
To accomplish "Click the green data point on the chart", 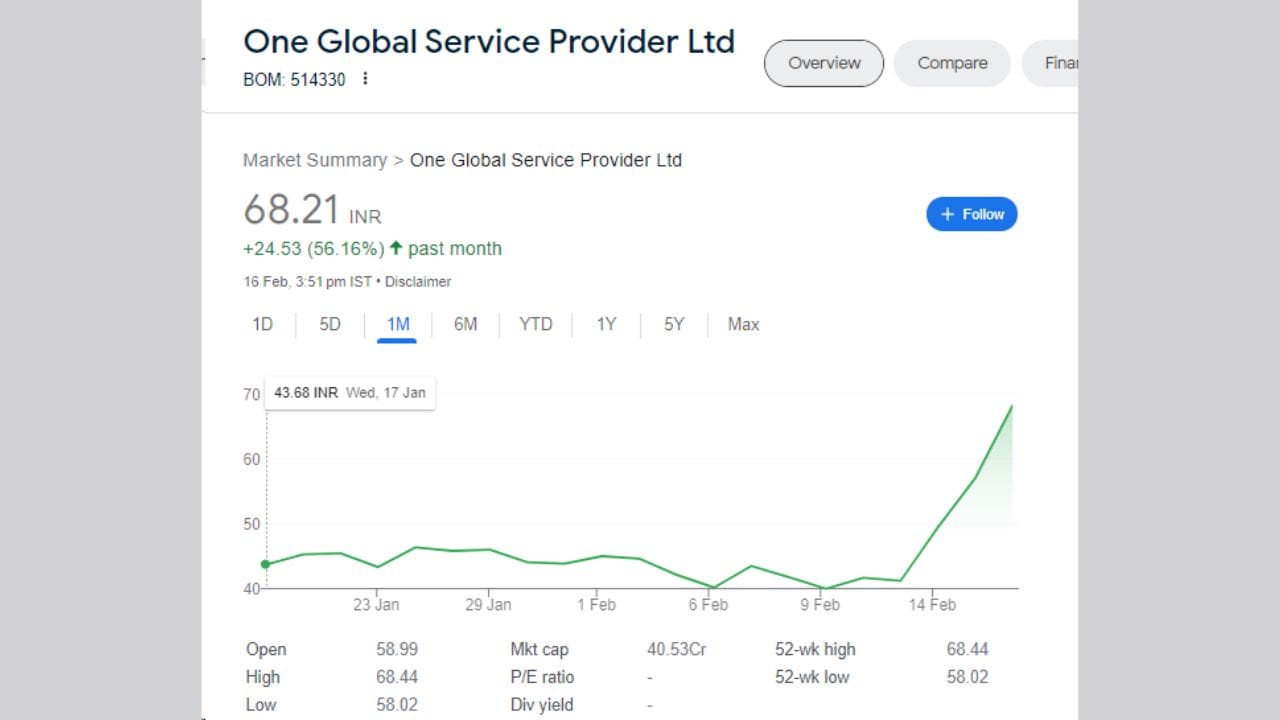I will coord(265,564).
